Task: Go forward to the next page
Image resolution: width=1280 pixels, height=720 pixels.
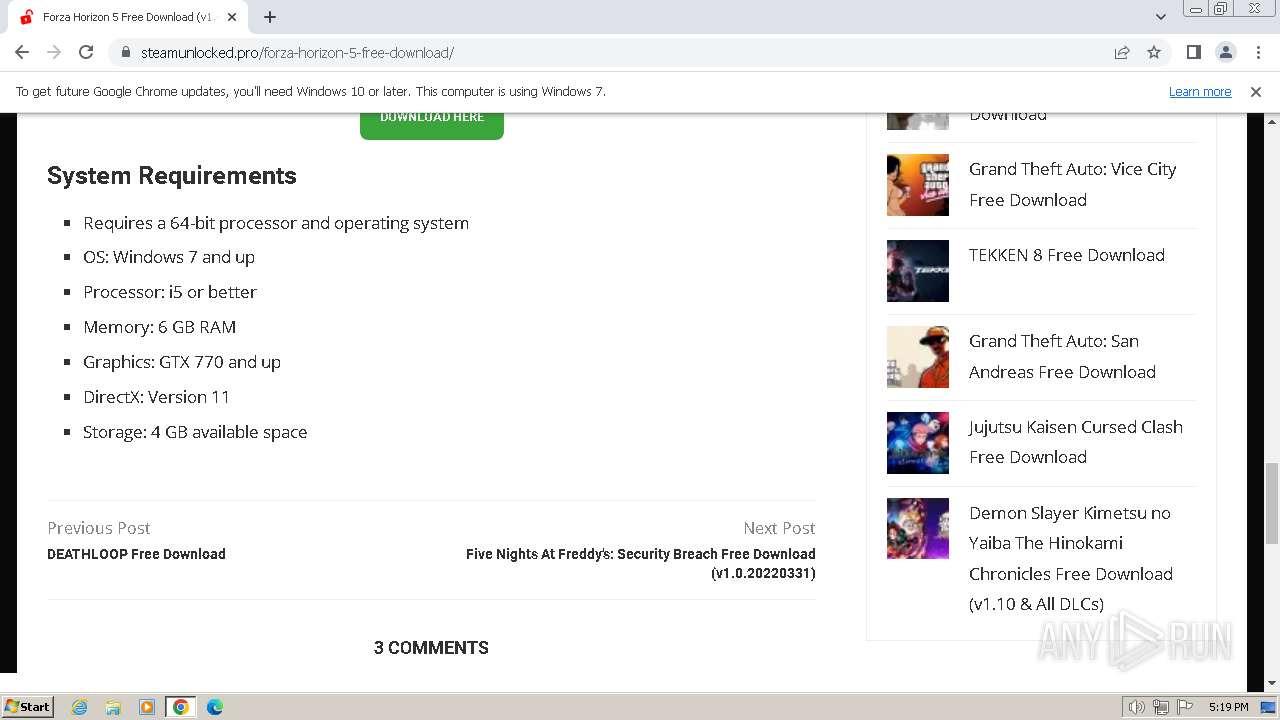Action: (x=54, y=52)
